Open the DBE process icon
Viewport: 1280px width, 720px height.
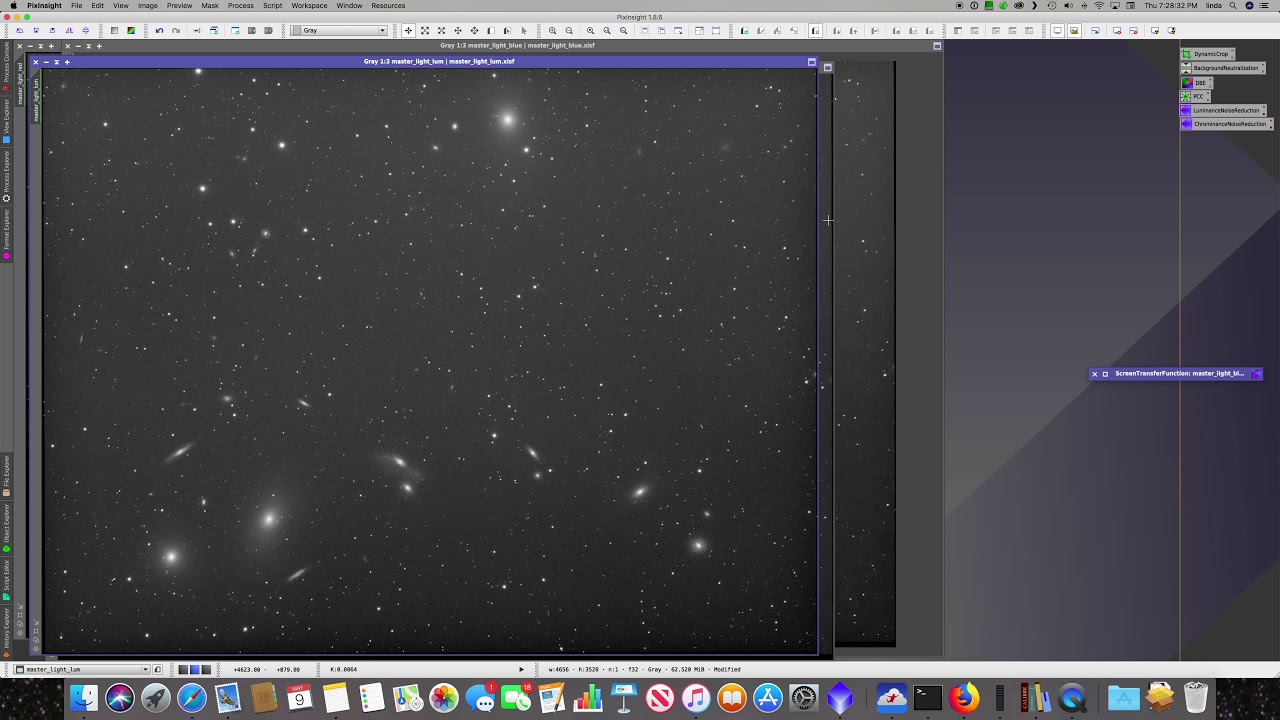(x=1196, y=82)
